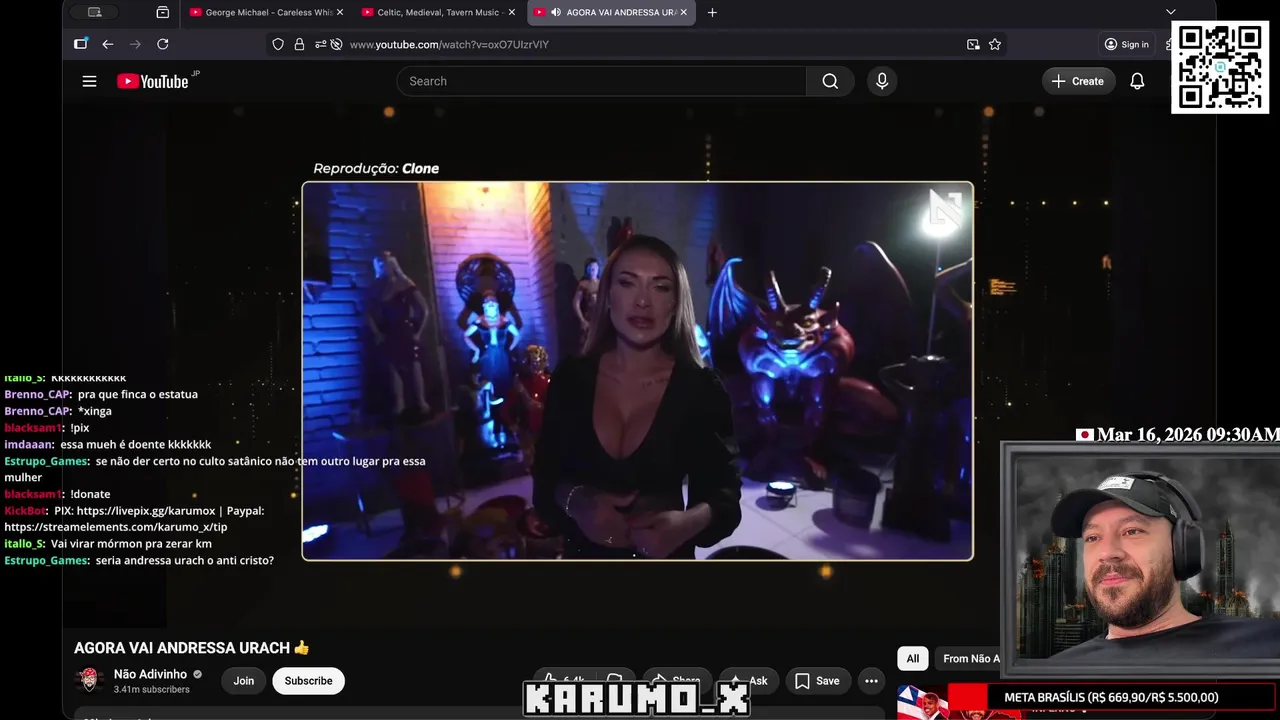The height and width of the screenshot is (720, 1280).
Task: Switch to George Michael Careless Whisper tab
Action: 267,12
